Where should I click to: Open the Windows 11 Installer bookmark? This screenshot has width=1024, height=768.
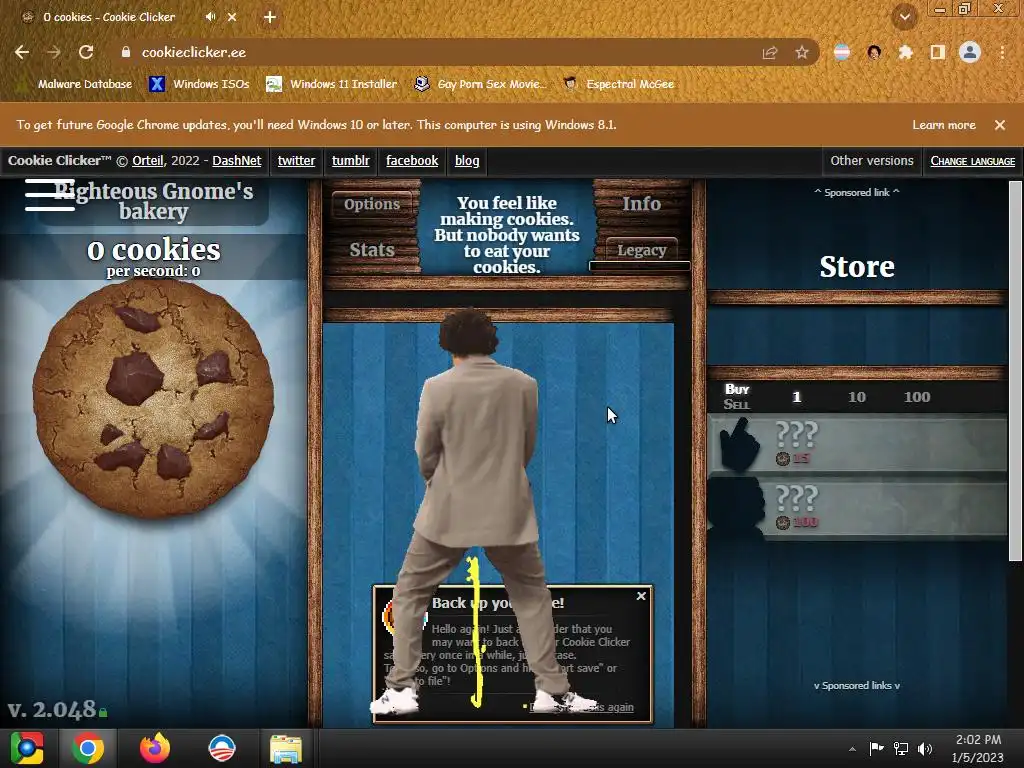point(332,84)
